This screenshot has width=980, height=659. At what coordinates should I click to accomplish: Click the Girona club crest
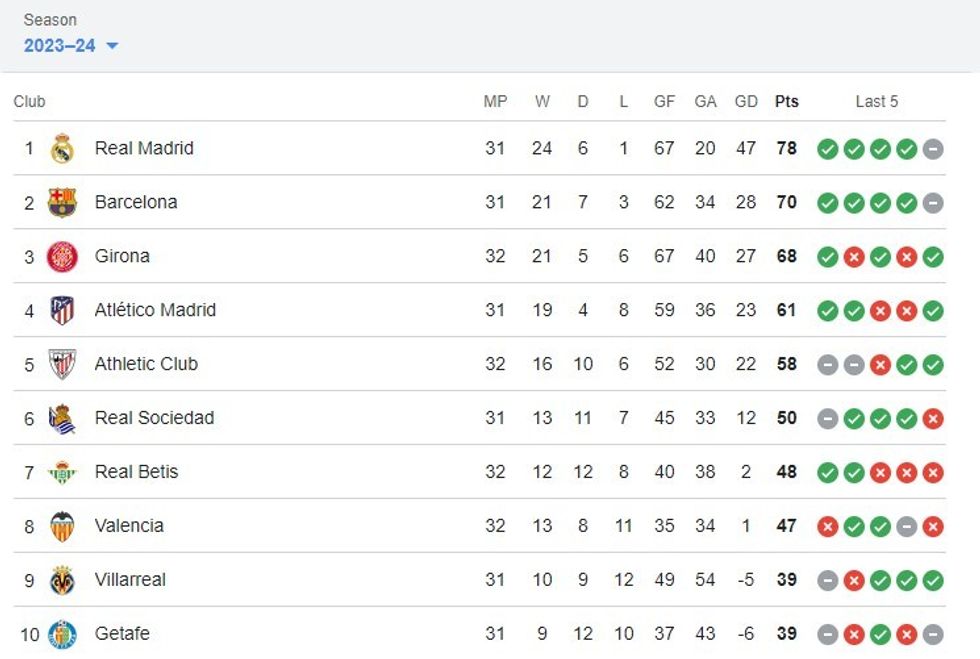(x=63, y=256)
